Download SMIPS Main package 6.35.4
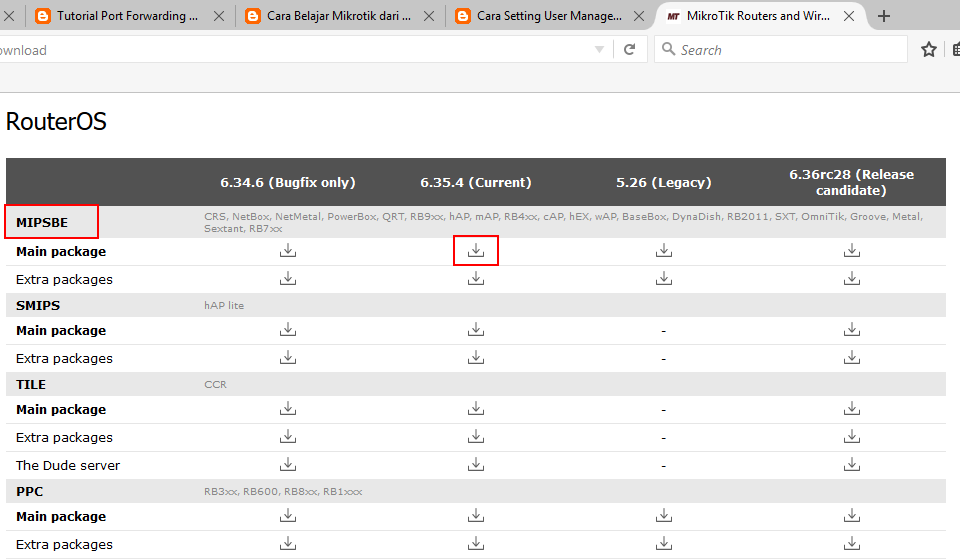Viewport: 960px width, 559px height. coord(476,329)
